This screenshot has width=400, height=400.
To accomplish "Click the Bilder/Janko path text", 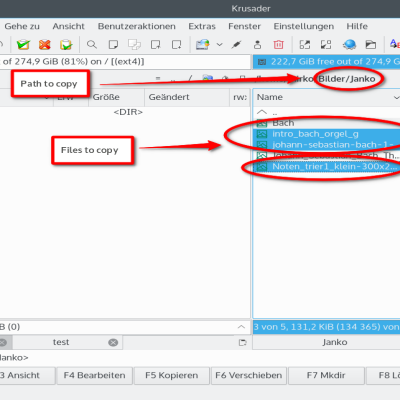I will coord(347,79).
